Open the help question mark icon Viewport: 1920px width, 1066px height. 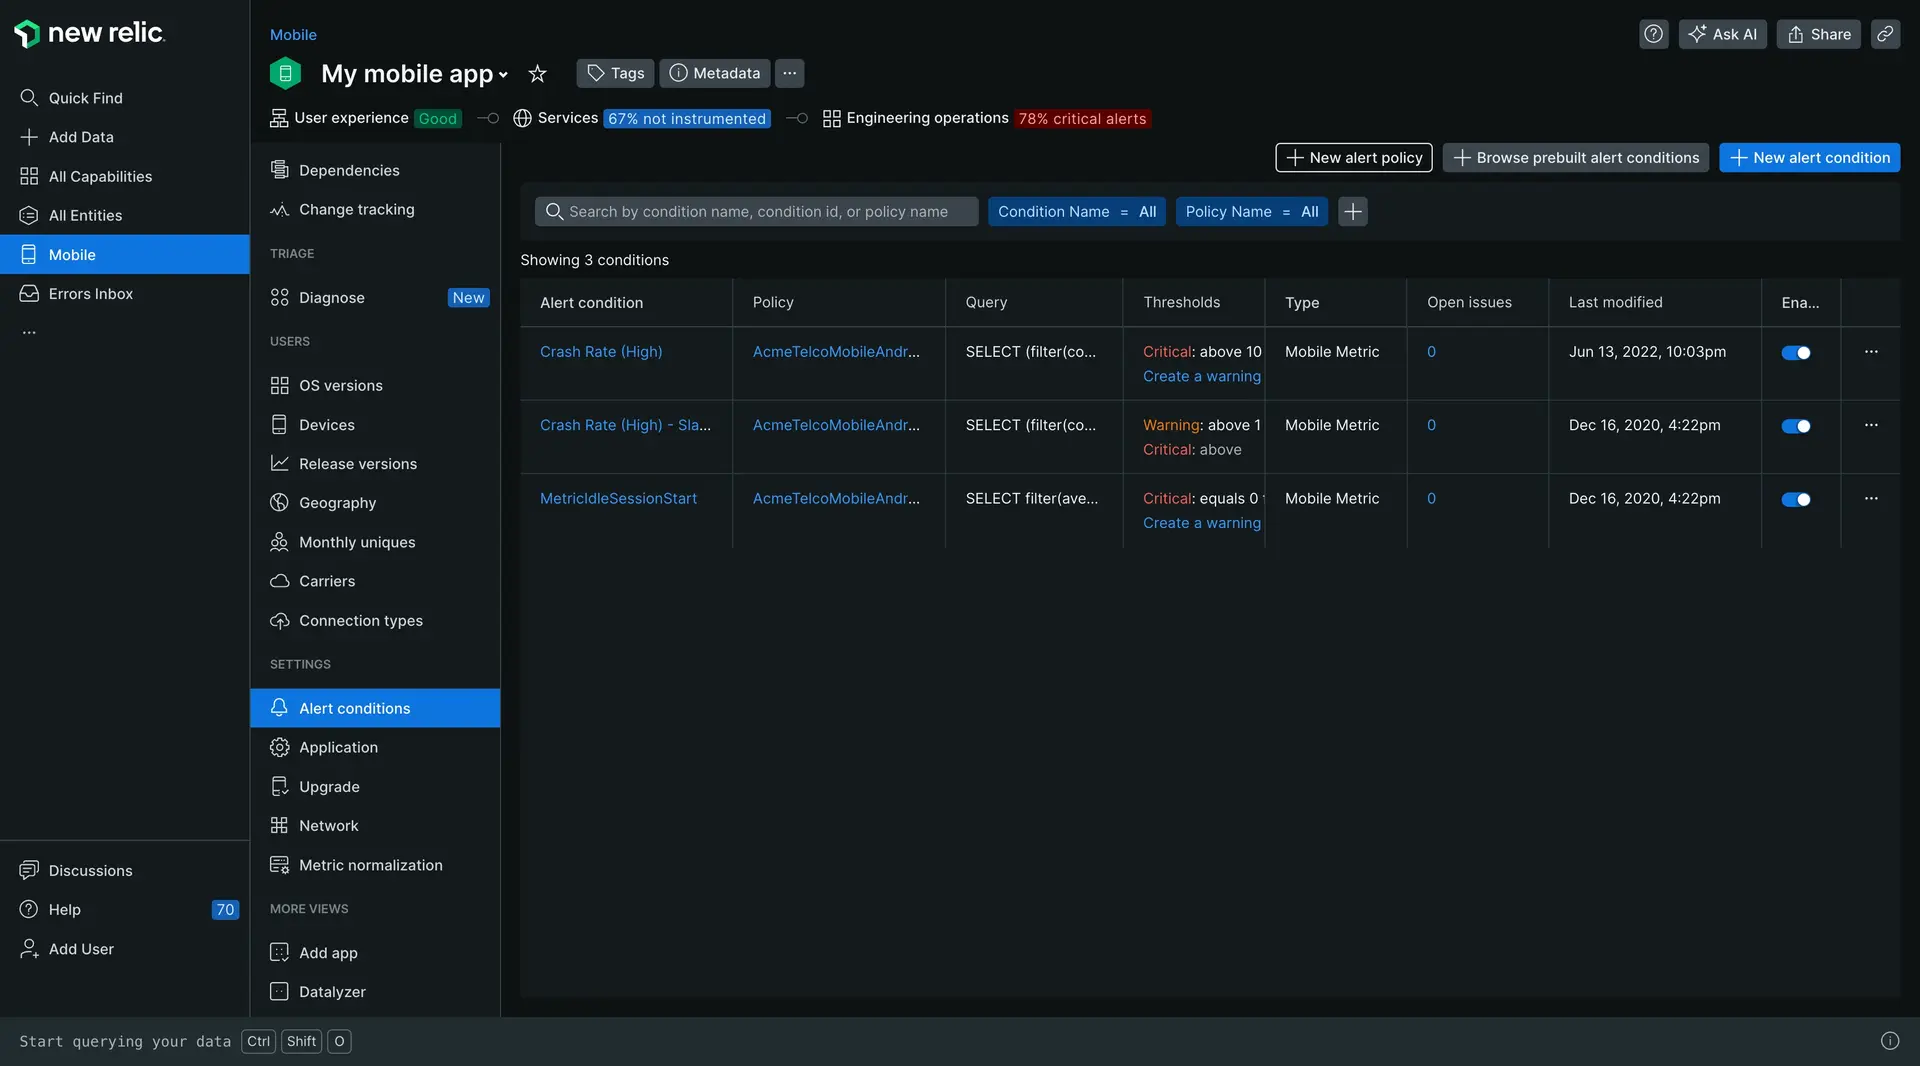(x=1653, y=34)
